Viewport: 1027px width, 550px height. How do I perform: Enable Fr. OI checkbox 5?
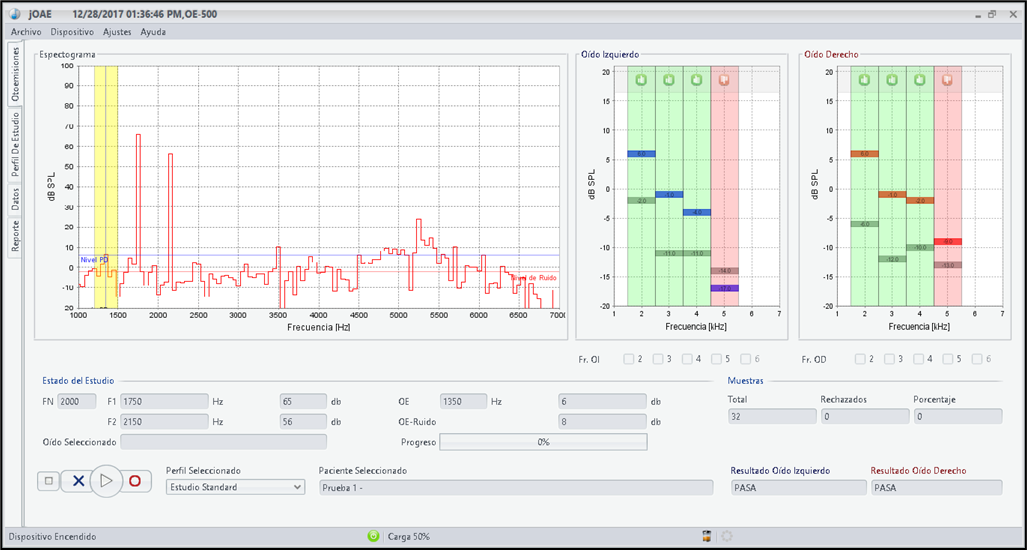(717, 359)
